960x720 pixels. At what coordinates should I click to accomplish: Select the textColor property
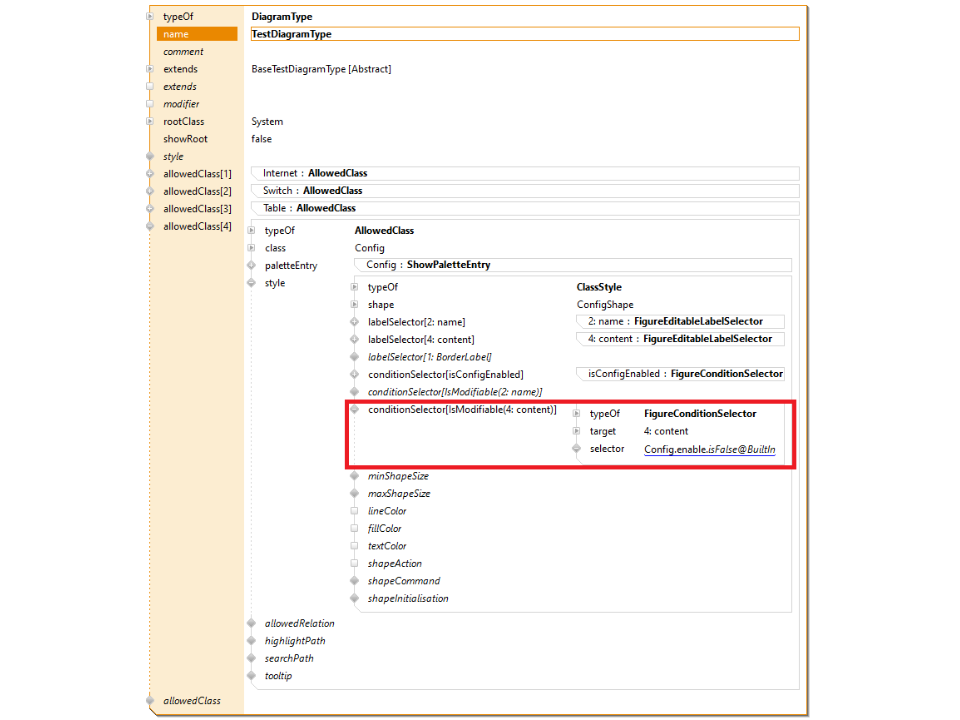(x=387, y=546)
